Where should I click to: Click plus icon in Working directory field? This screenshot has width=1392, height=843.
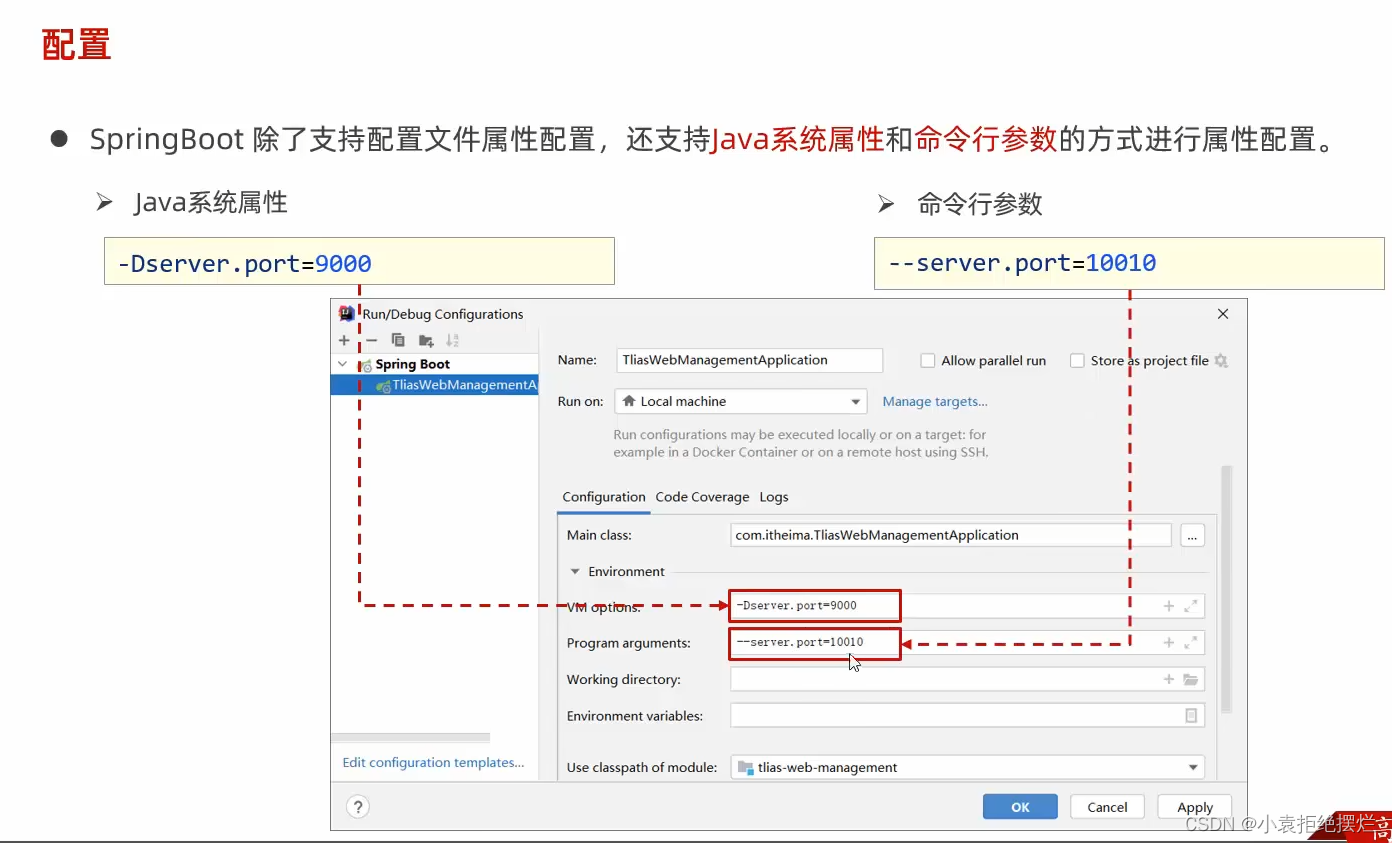(x=1168, y=679)
